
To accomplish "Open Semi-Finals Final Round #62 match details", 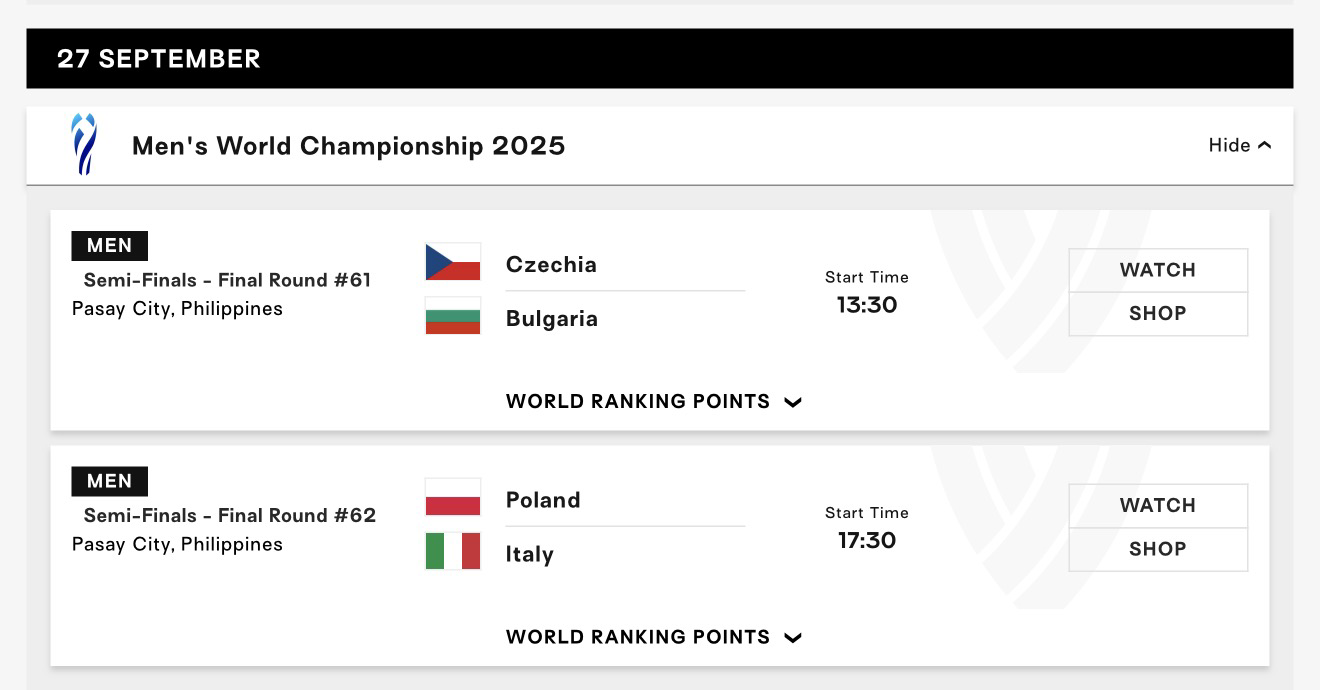I will (x=230, y=516).
